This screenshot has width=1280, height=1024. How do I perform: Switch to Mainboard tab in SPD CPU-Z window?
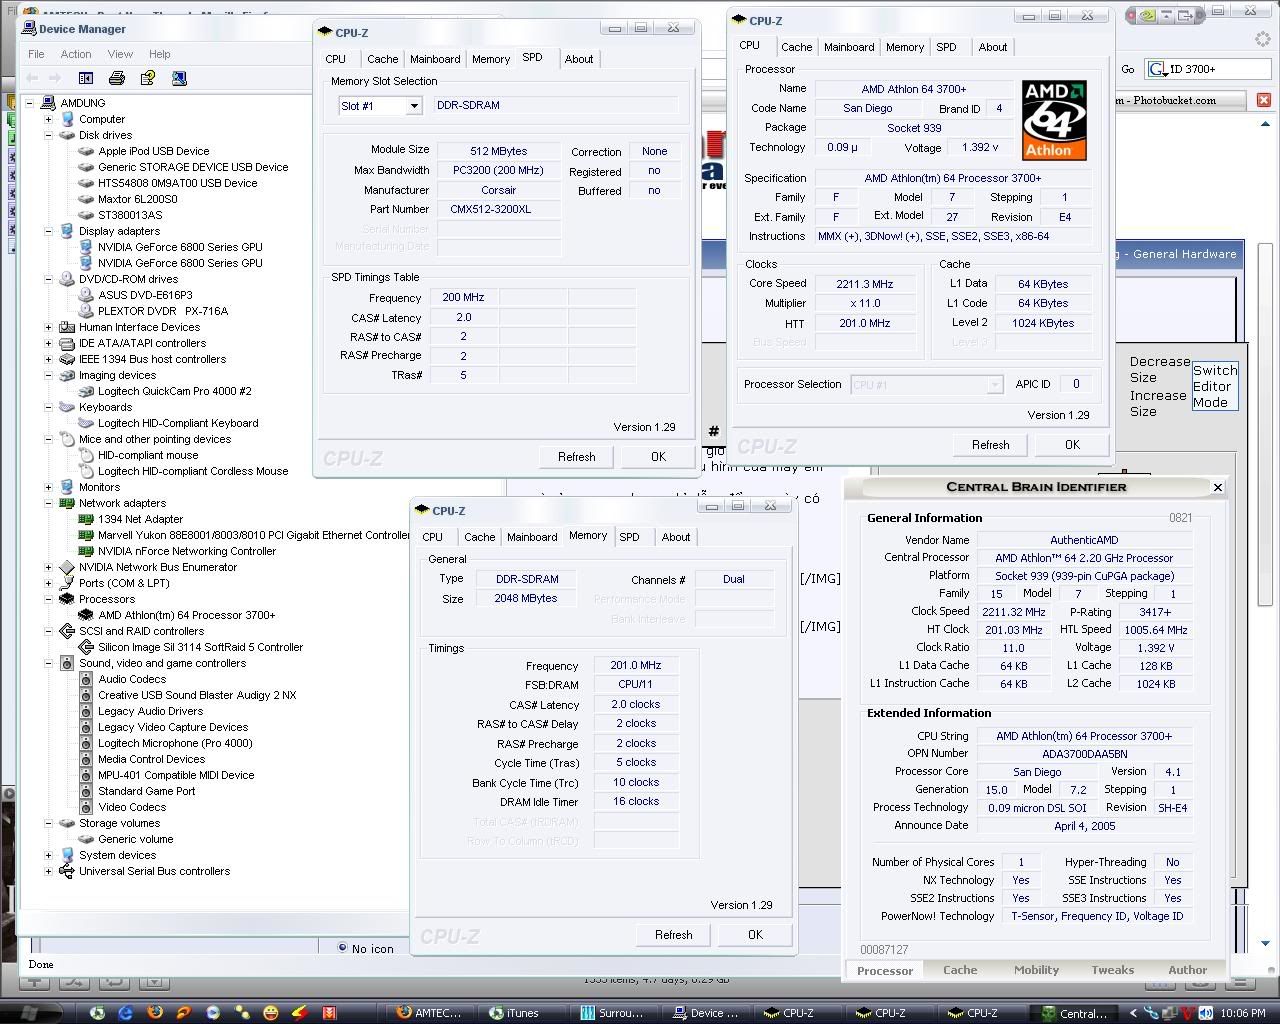tap(435, 59)
